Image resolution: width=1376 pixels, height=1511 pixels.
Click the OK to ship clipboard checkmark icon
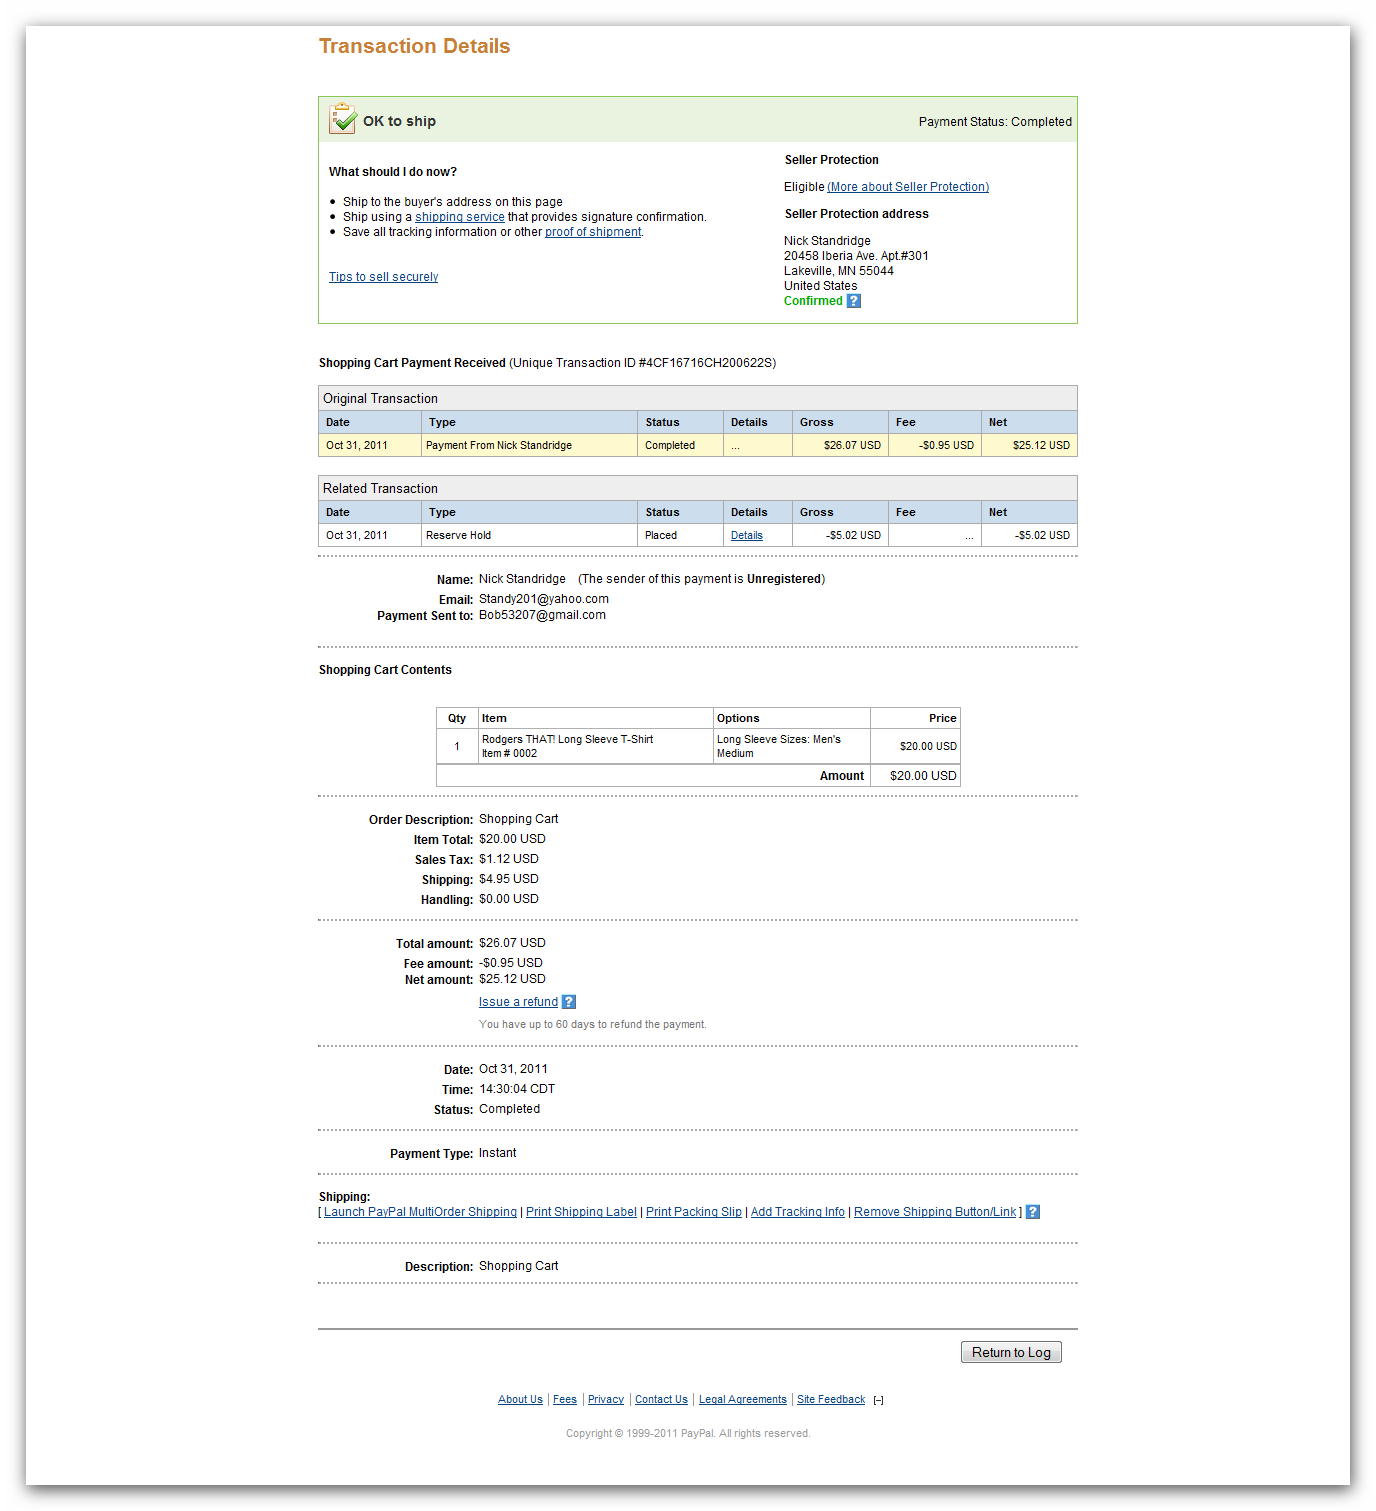(x=343, y=119)
